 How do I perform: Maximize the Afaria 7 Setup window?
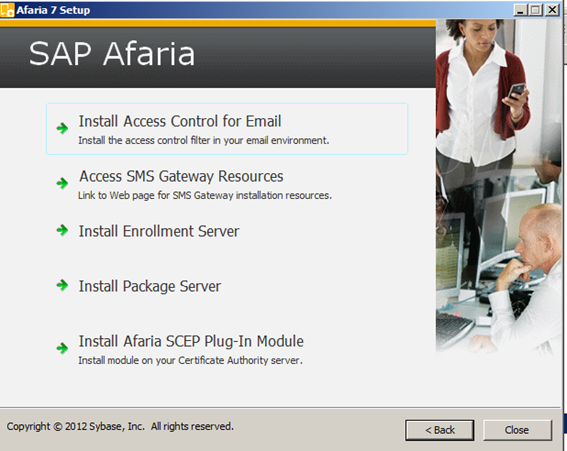536,10
